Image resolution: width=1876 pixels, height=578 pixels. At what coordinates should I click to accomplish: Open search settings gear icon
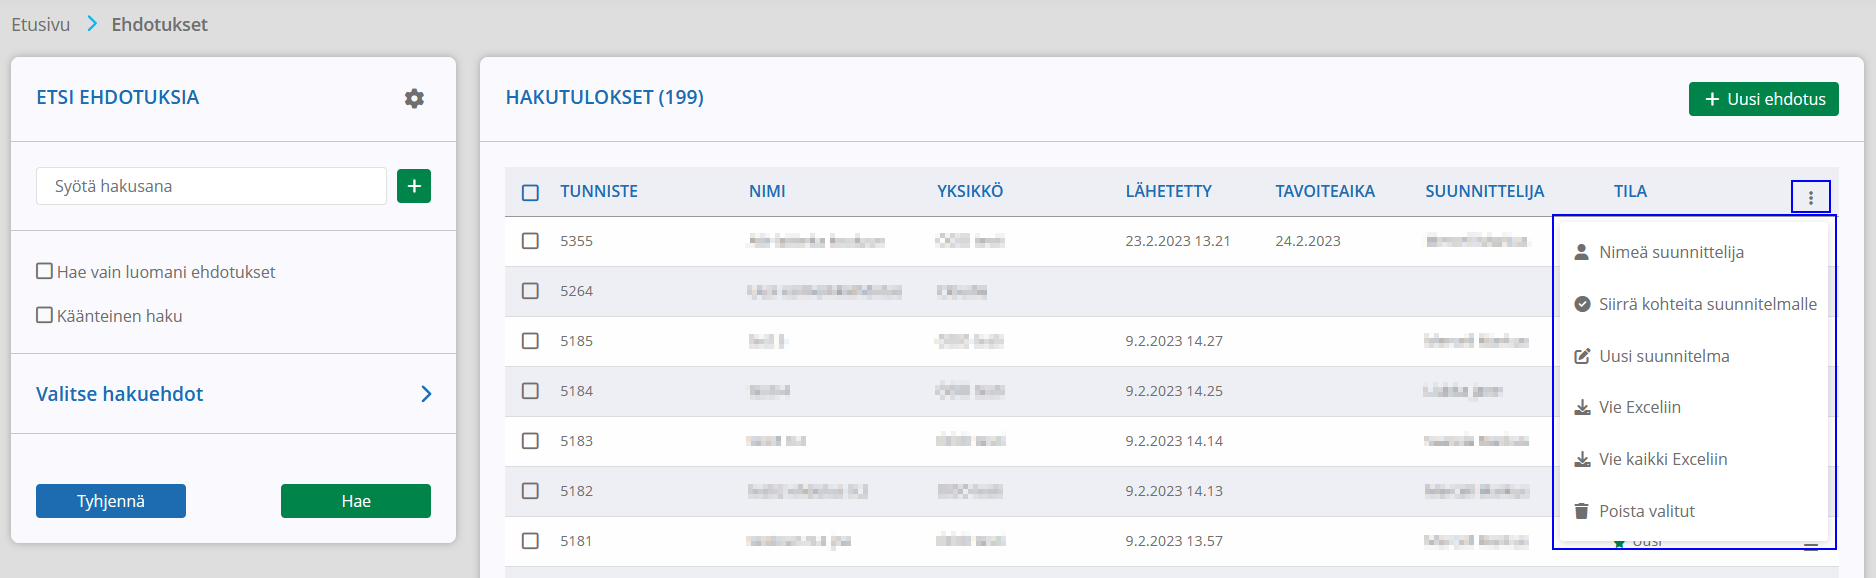[414, 98]
